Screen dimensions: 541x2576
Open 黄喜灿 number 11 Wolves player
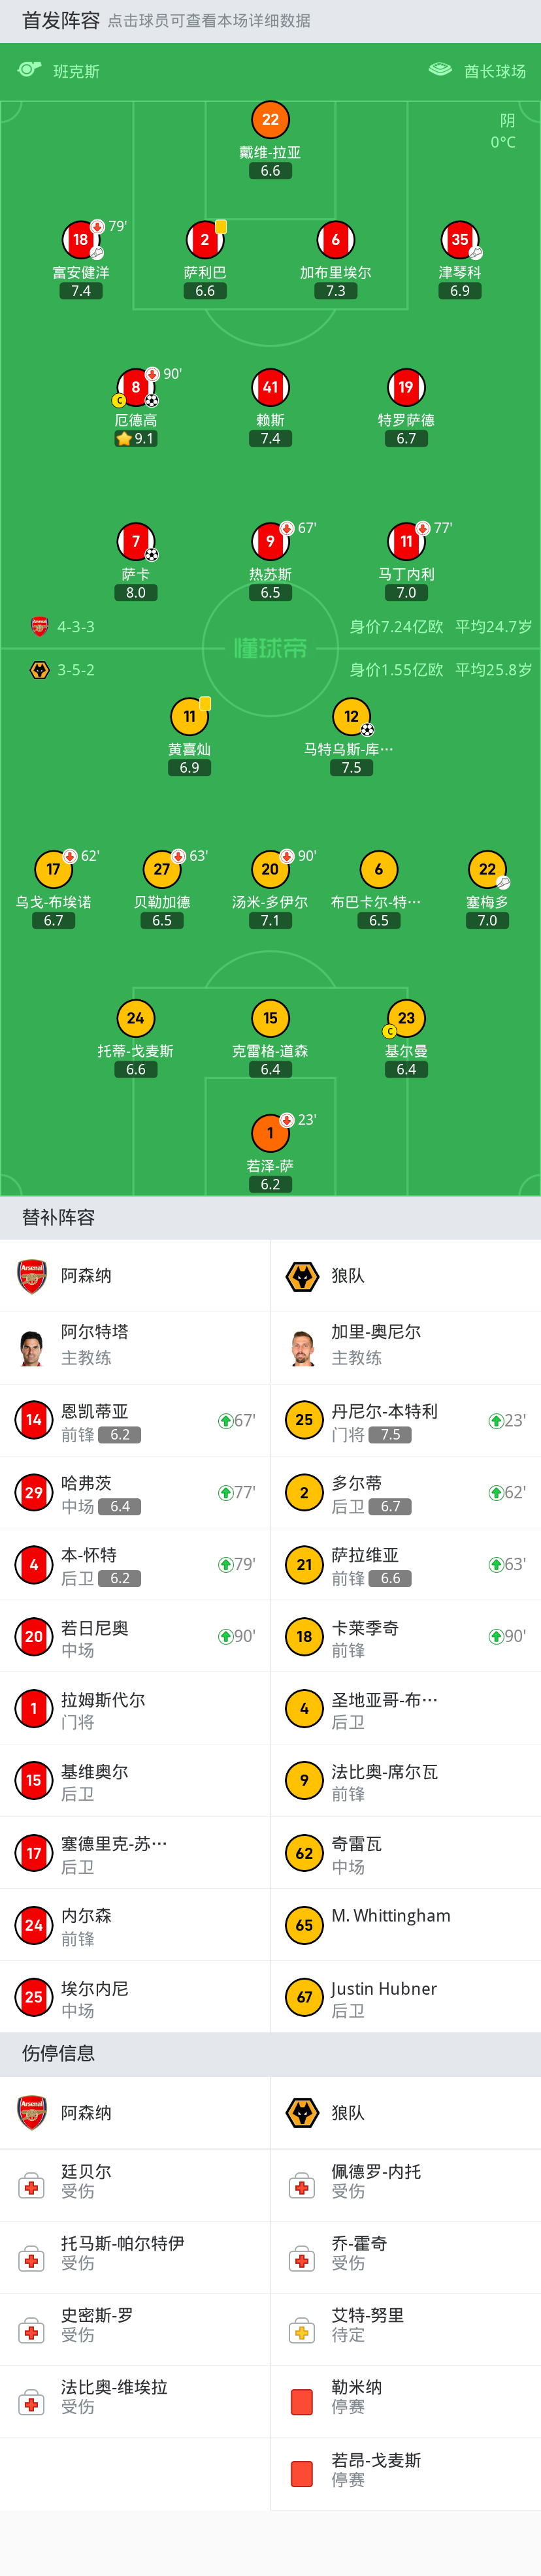point(189,716)
